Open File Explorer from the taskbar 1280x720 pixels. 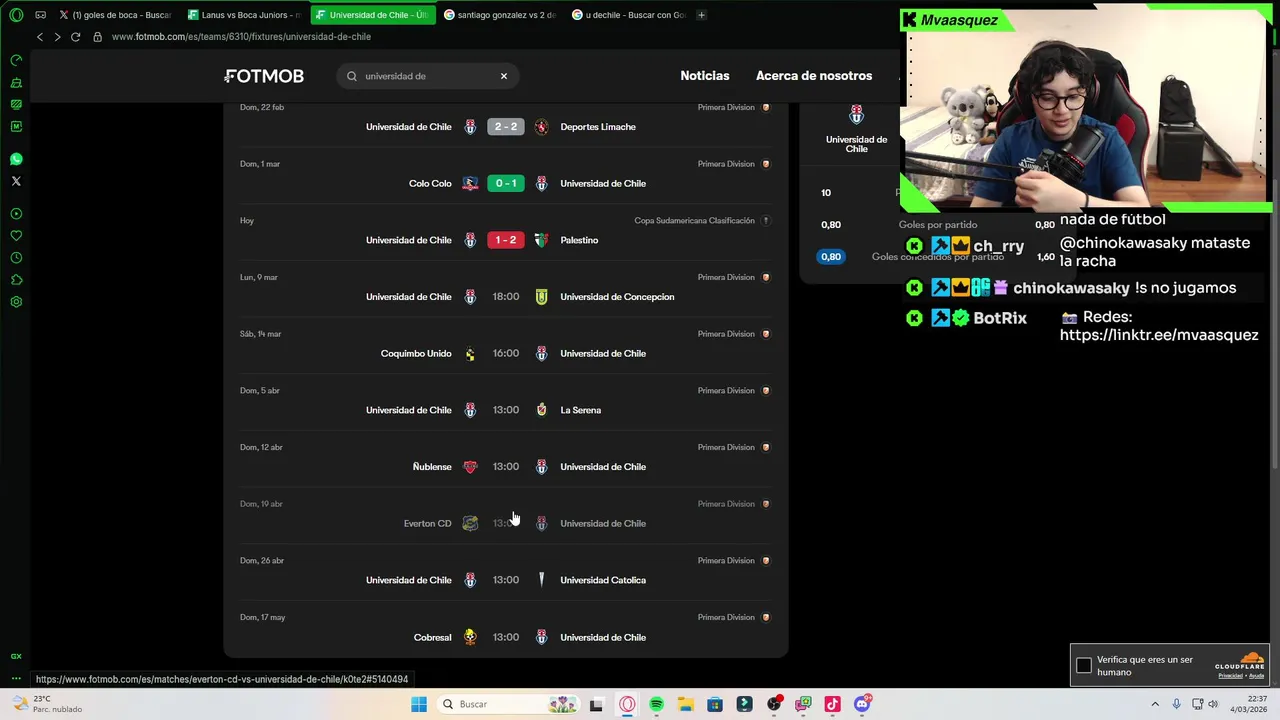[685, 704]
